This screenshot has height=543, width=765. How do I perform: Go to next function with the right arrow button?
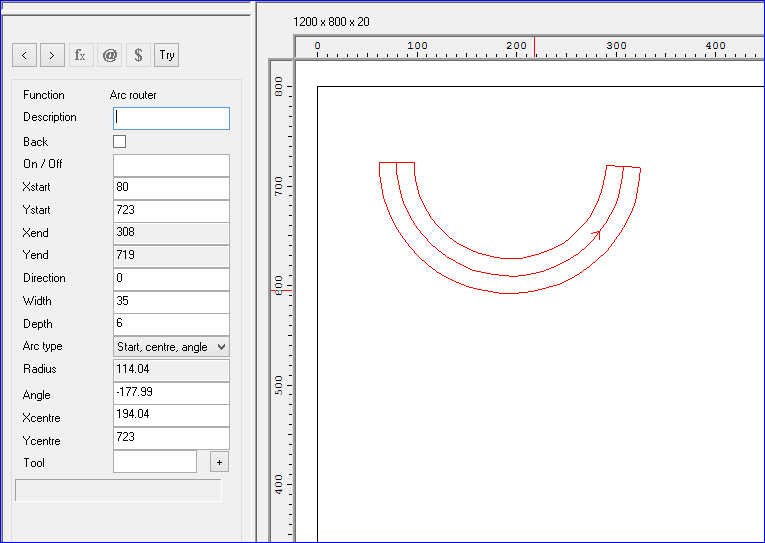click(52, 55)
